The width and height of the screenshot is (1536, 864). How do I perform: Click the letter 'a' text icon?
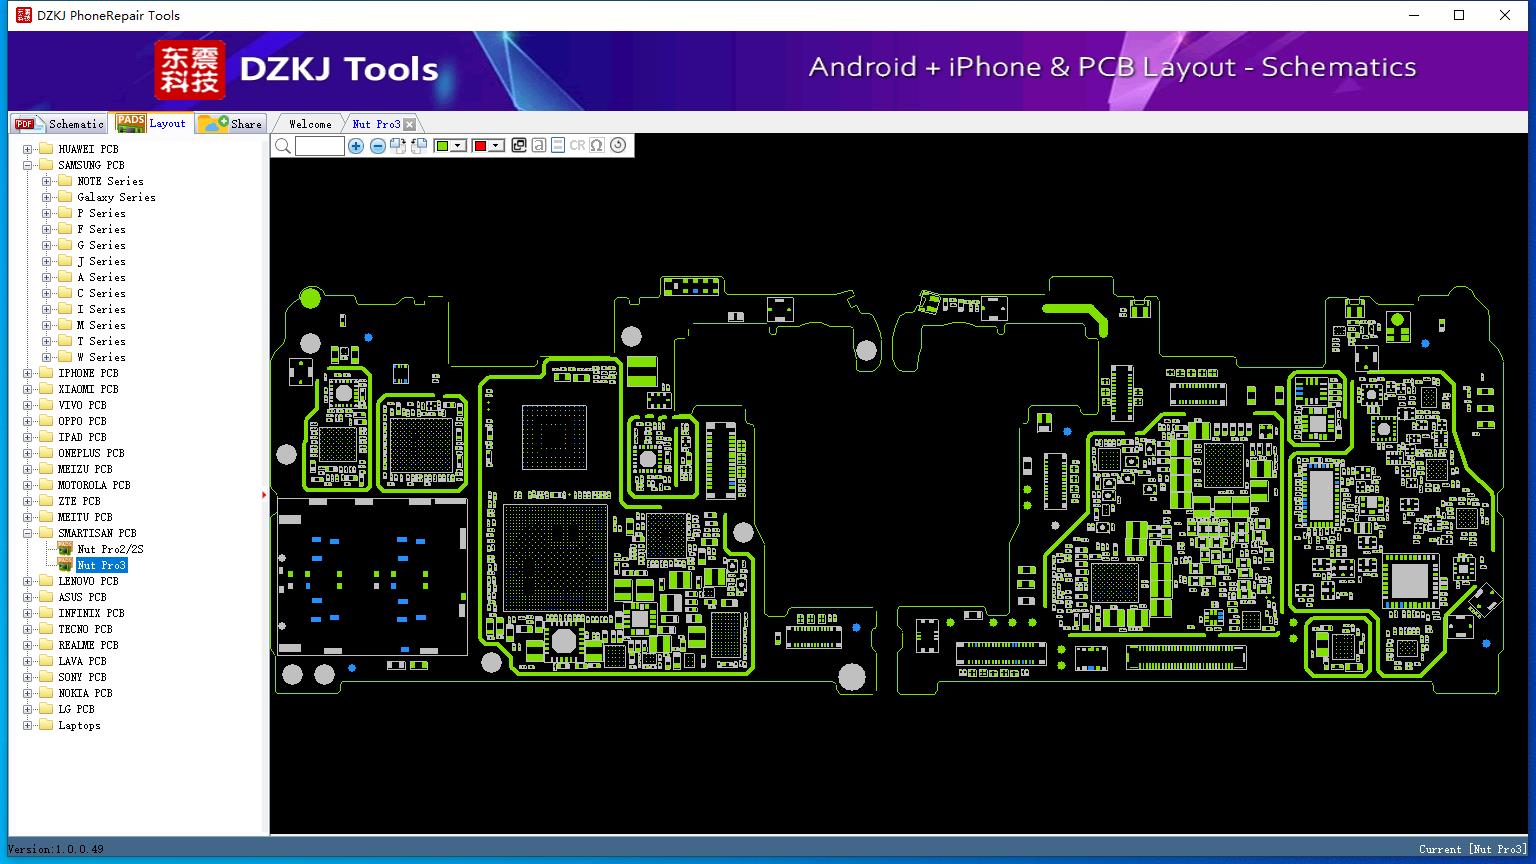point(539,146)
